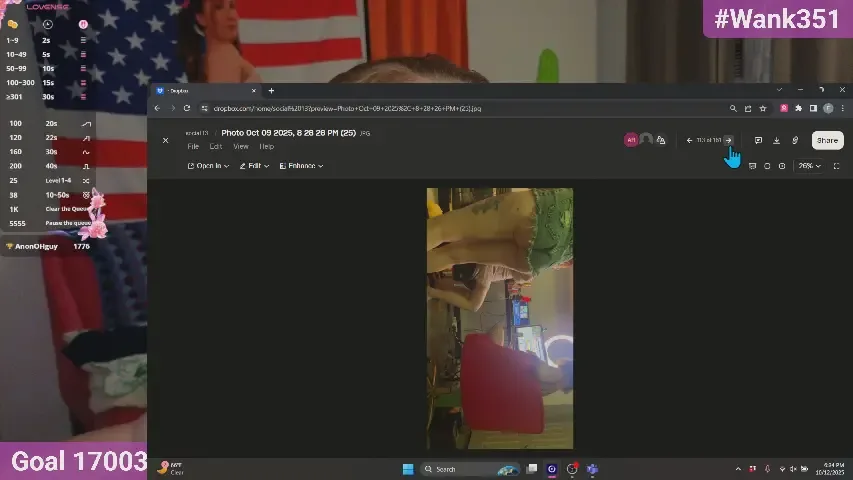
Task: Open the browser extensions puzzle icon
Action: click(799, 108)
